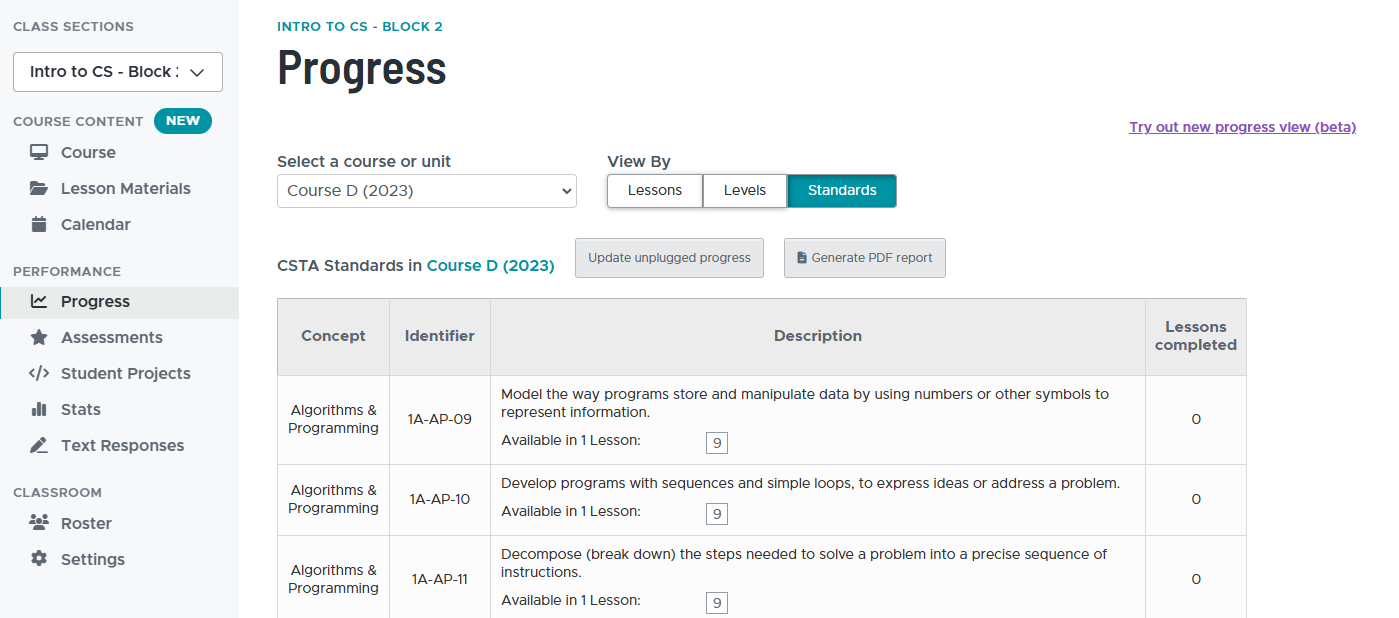Click the Settings gear icon
The width and height of the screenshot is (1399, 618).
(39, 560)
